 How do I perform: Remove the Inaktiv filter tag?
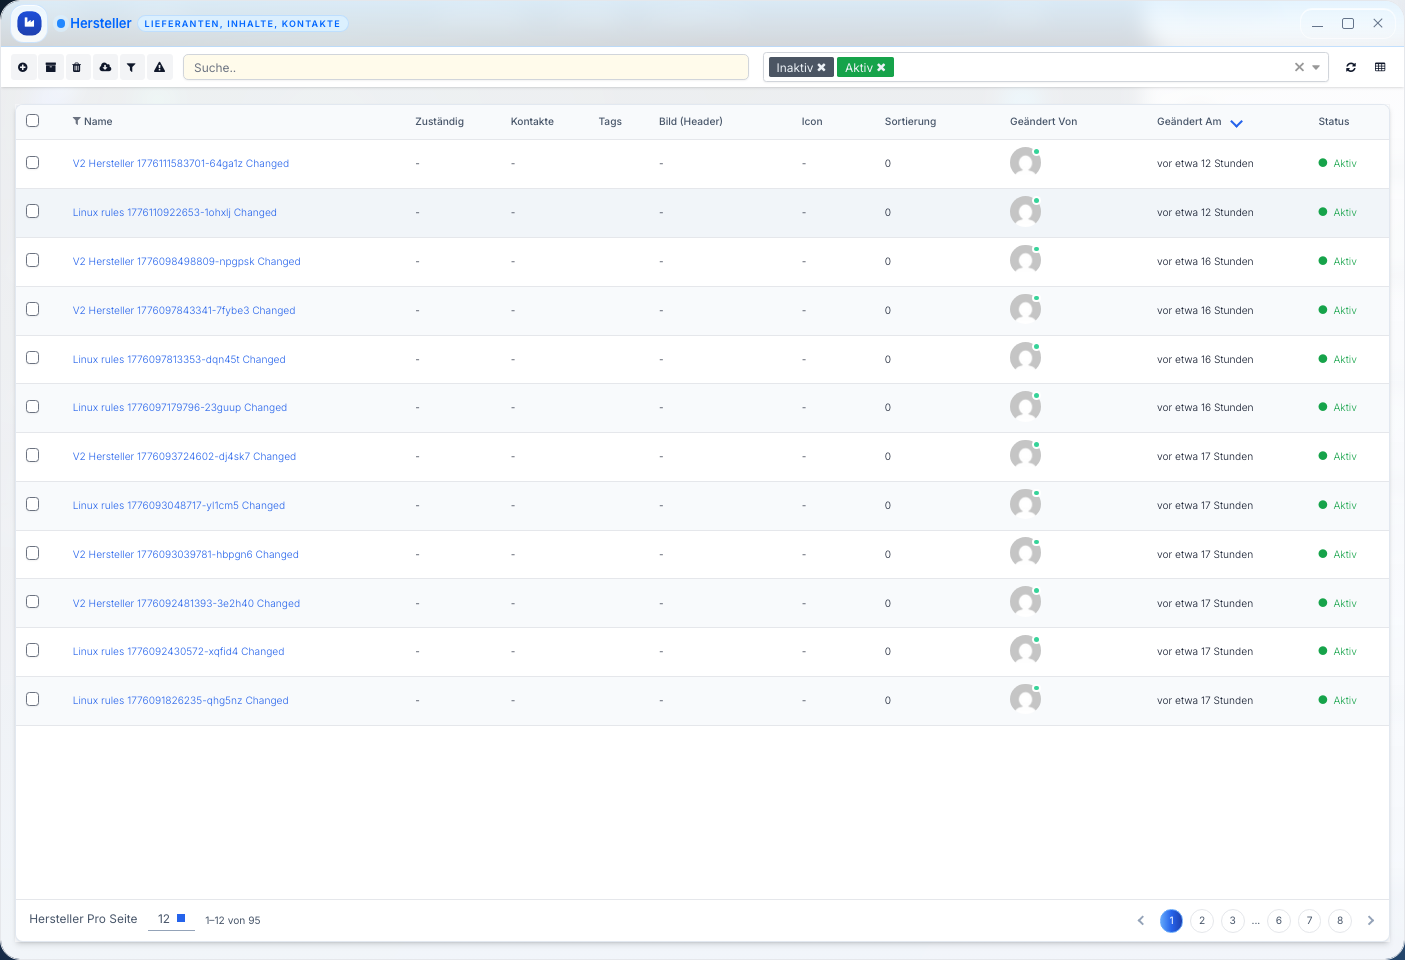pyautogui.click(x=822, y=68)
